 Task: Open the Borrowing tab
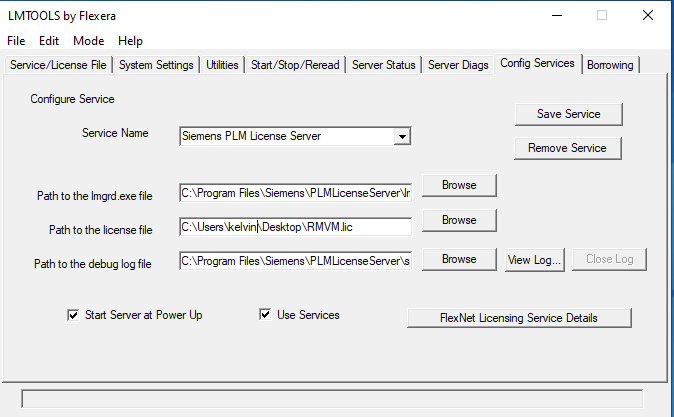pyautogui.click(x=610, y=65)
